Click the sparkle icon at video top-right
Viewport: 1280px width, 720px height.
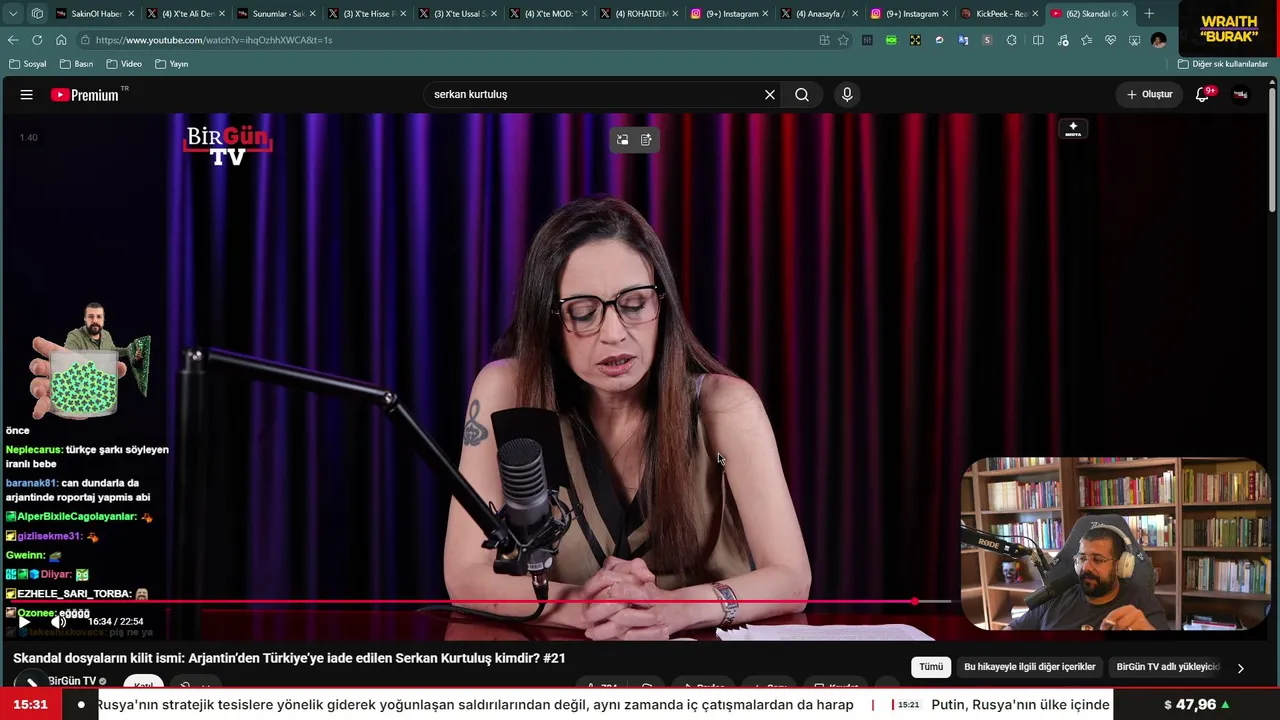coord(1073,129)
